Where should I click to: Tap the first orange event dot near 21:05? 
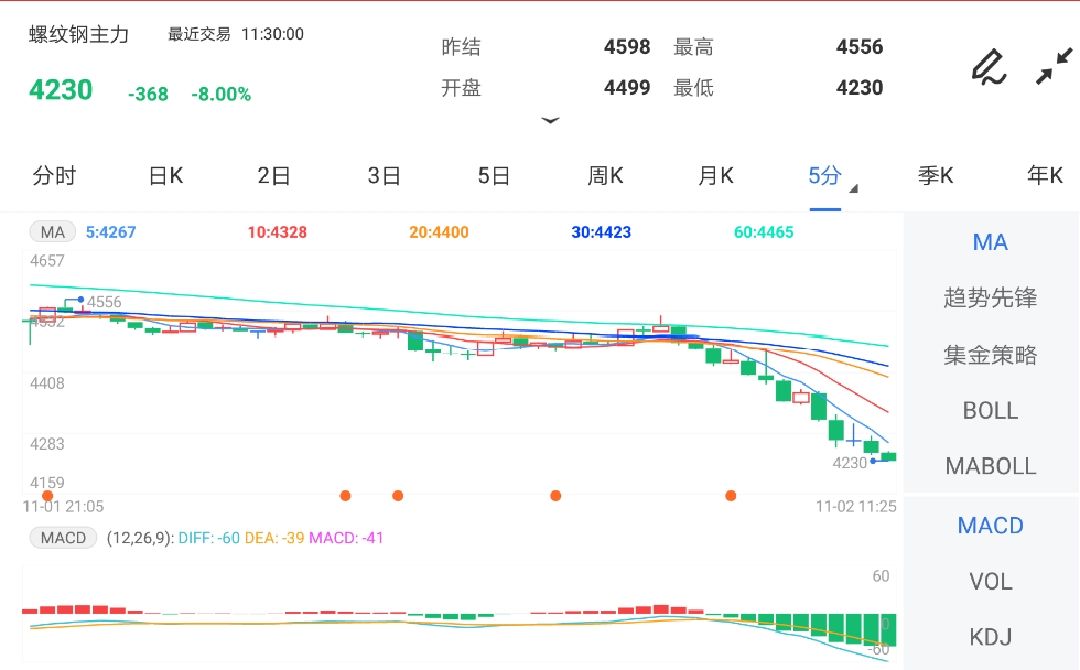tap(48, 495)
